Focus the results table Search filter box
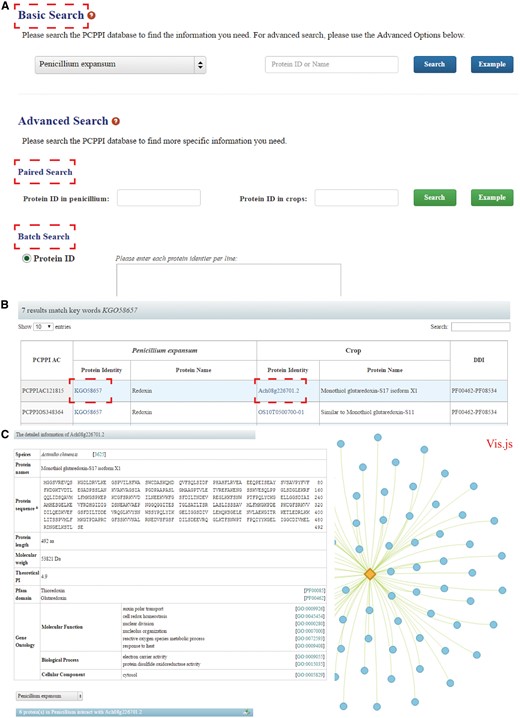 pyautogui.click(x=480, y=326)
